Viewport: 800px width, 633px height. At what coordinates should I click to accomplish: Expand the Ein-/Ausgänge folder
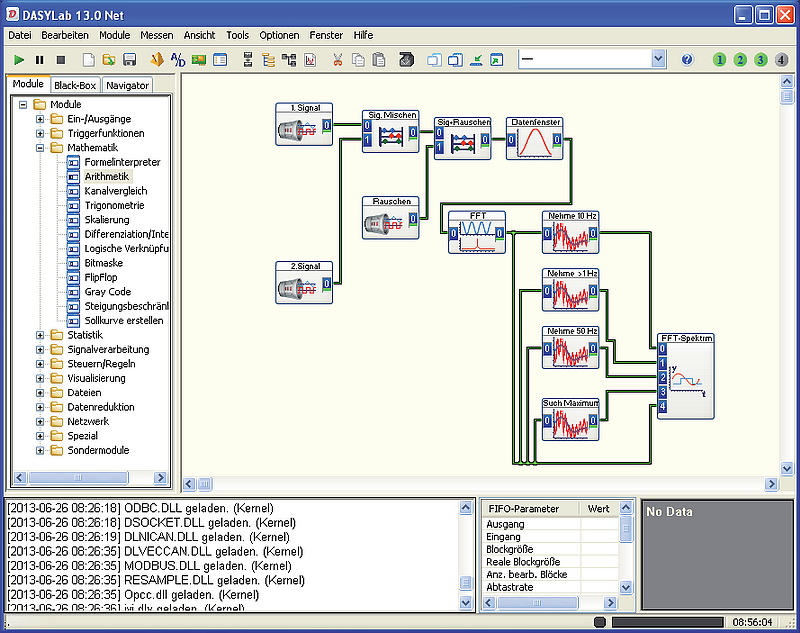(x=40, y=119)
